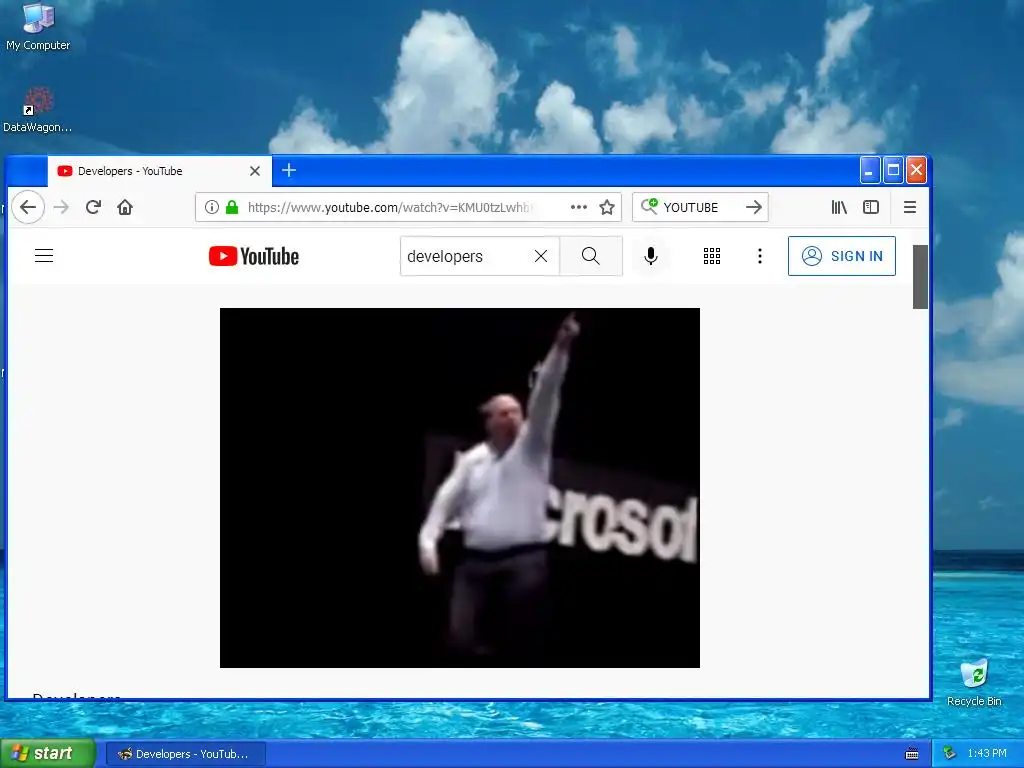Open the Firefox hamburger menu

pyautogui.click(x=910, y=207)
